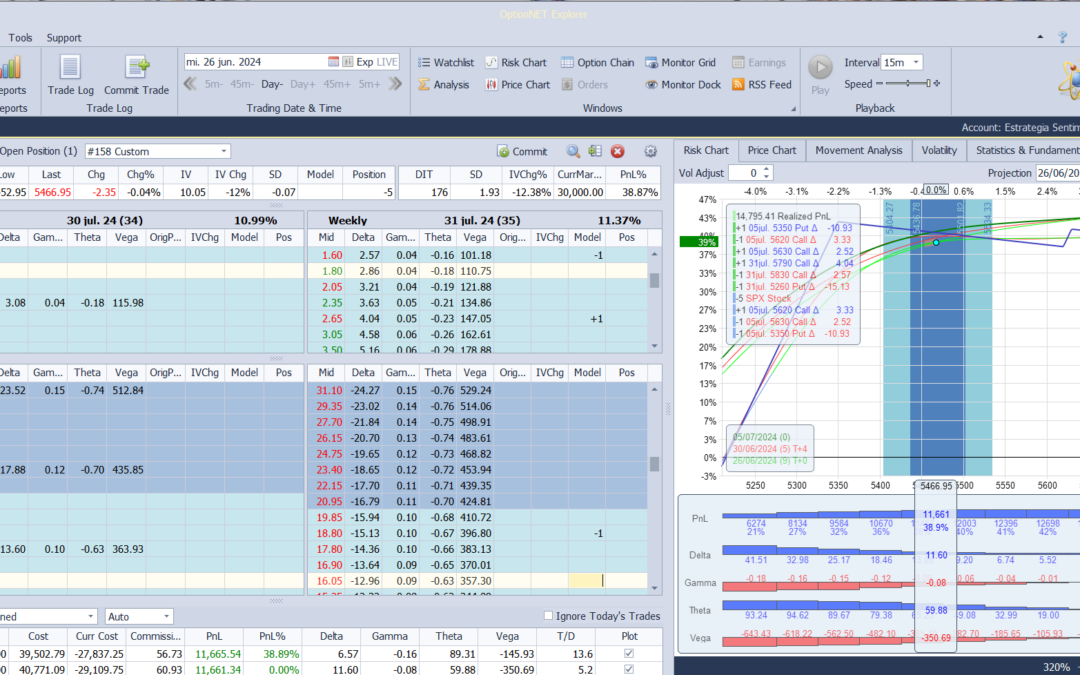Switch to the Movement Analysis tab
1080x675 pixels.
(x=858, y=150)
